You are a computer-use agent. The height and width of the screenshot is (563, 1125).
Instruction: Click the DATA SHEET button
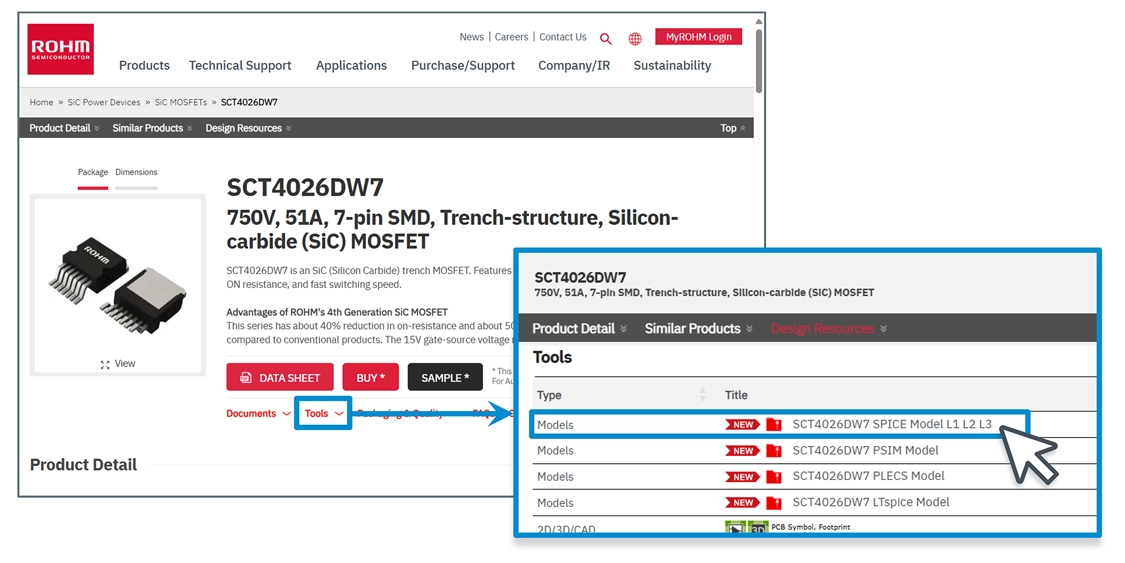(x=280, y=378)
